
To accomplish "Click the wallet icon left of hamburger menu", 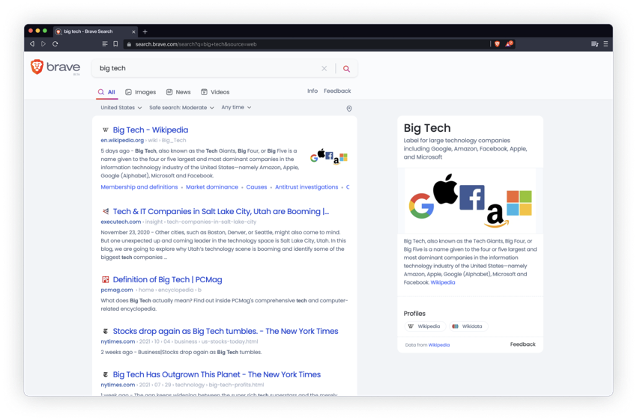I will pos(594,44).
